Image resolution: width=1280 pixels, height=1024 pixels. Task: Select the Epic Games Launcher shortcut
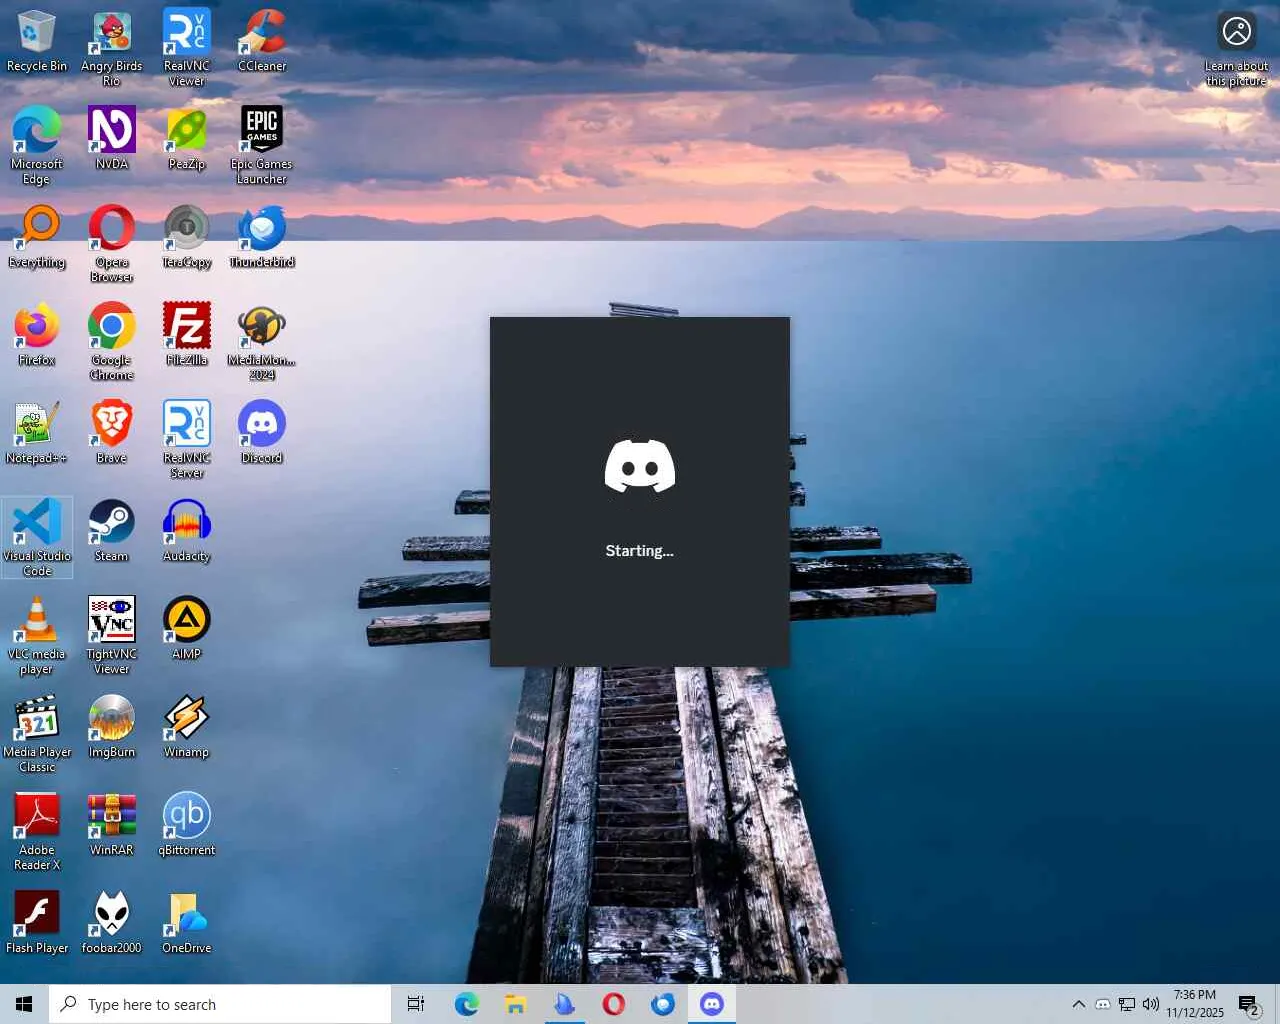tap(262, 146)
